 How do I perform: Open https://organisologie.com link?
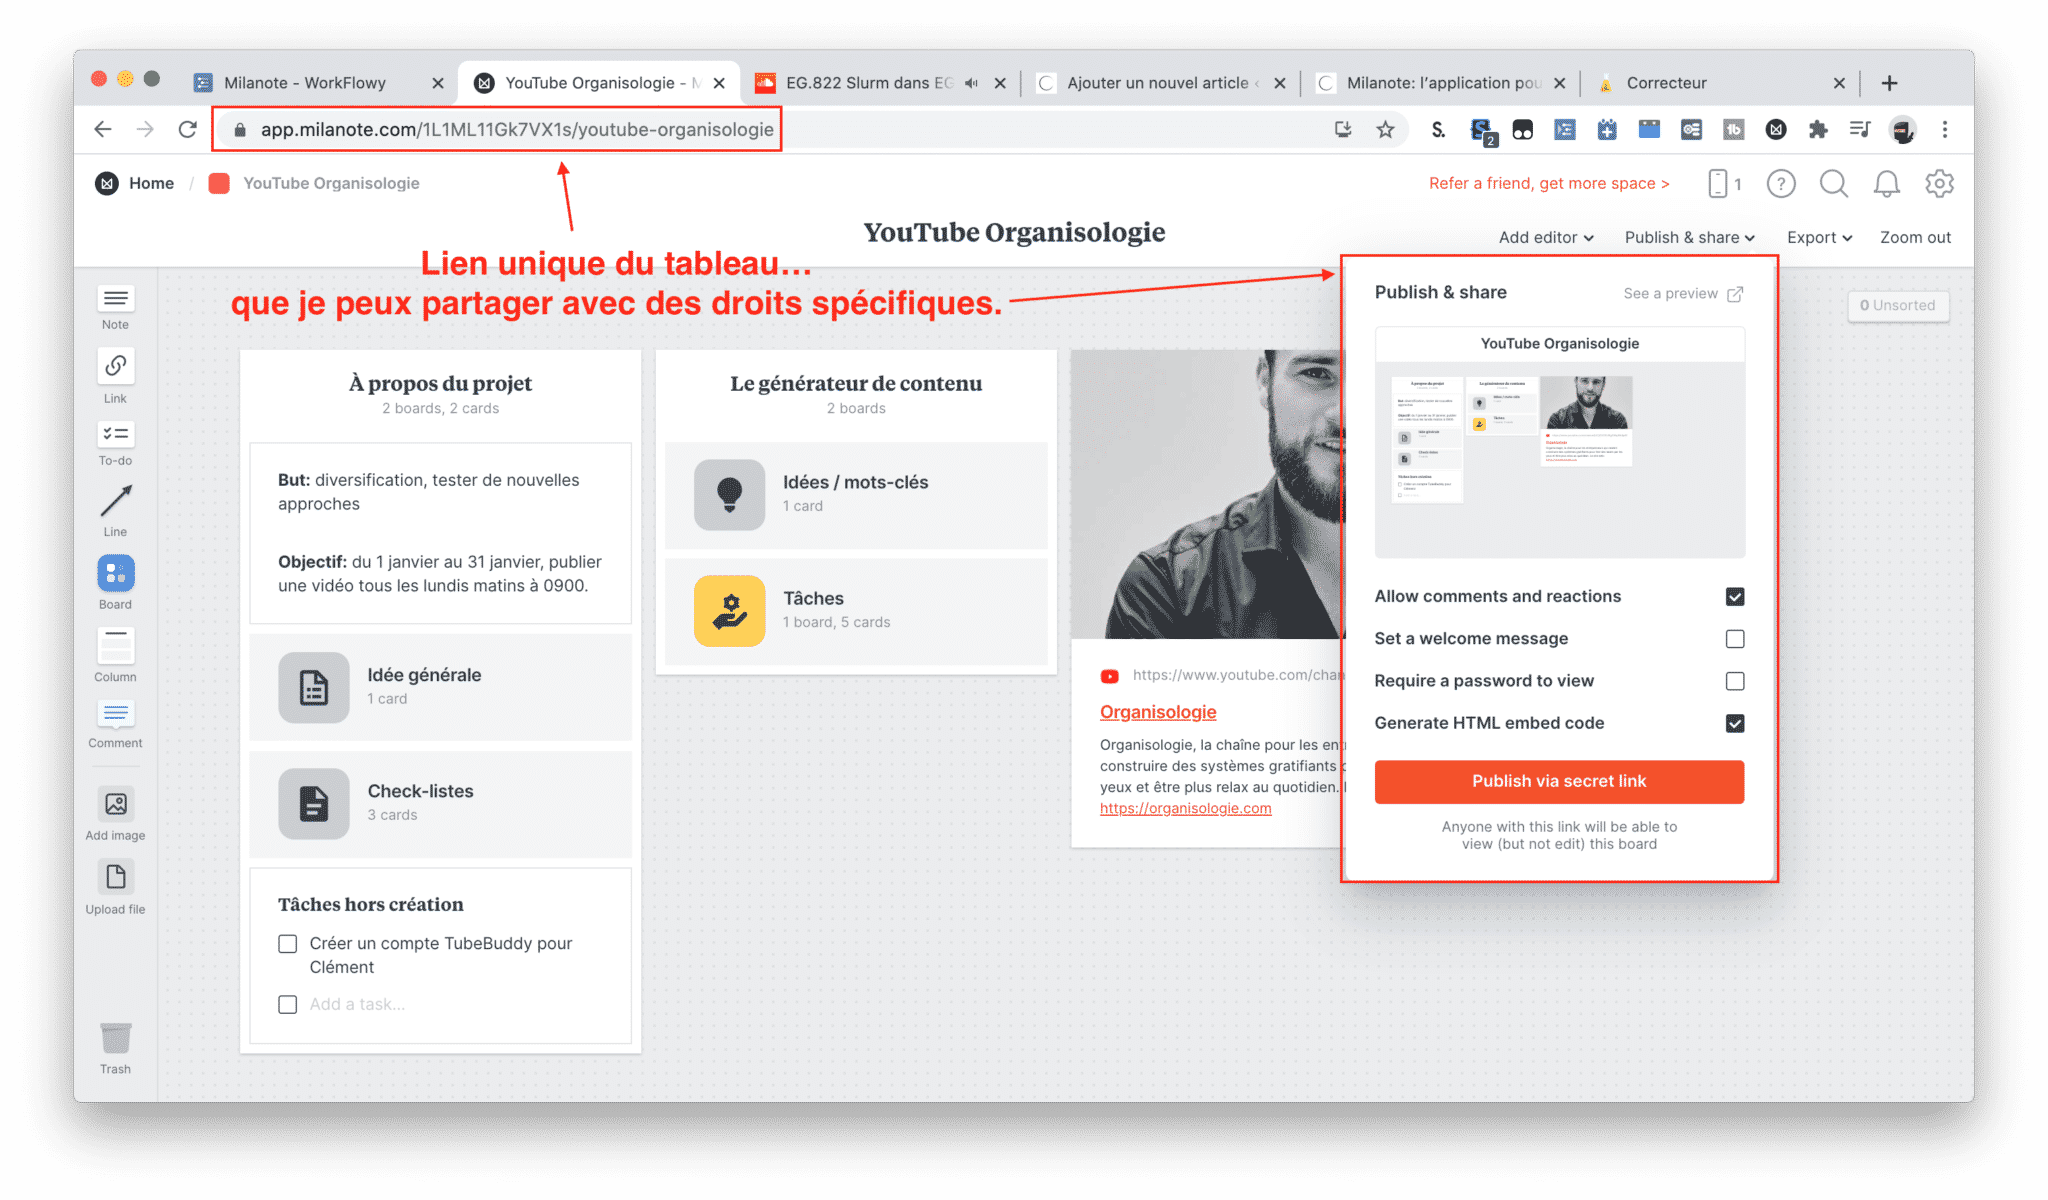(x=1185, y=809)
